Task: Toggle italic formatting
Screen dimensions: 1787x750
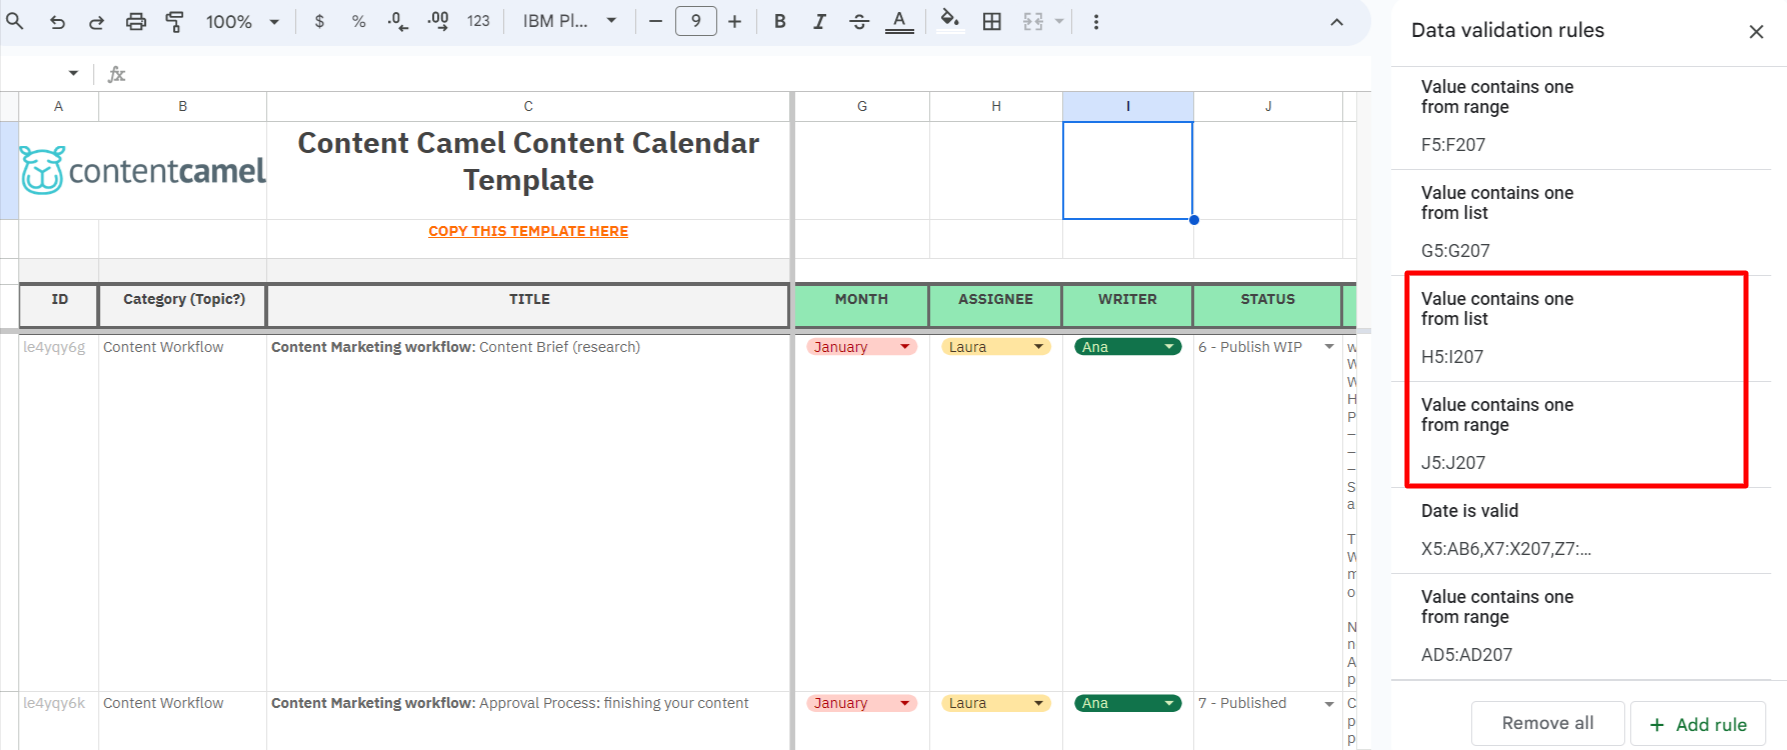Action: pos(819,21)
